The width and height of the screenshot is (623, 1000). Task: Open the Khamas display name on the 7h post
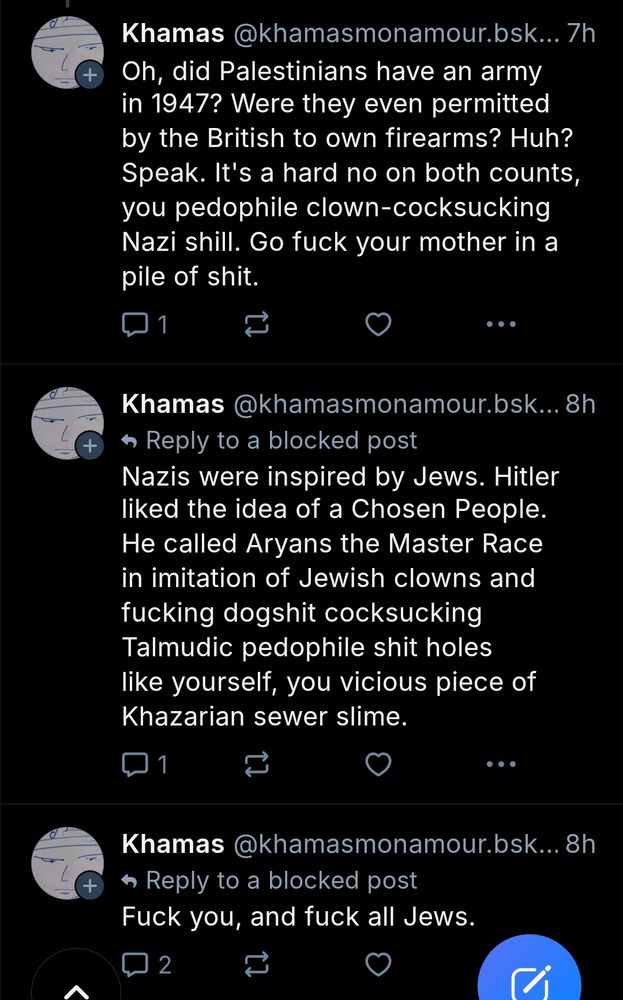[x=172, y=33]
